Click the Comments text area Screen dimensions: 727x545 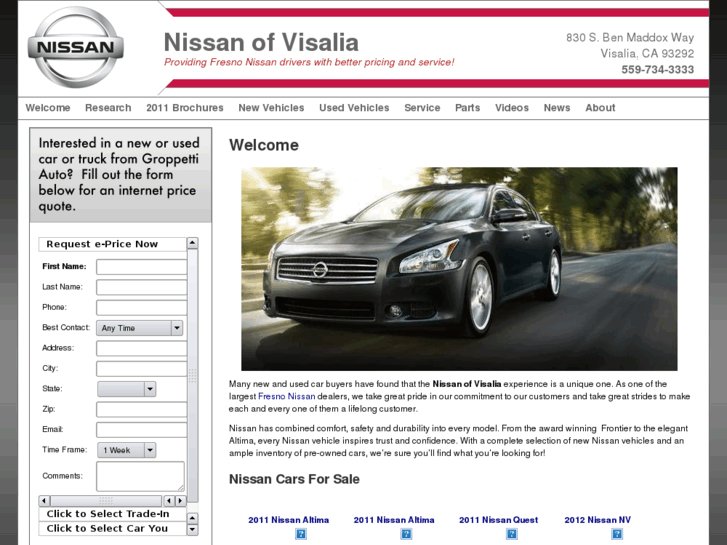coord(140,476)
